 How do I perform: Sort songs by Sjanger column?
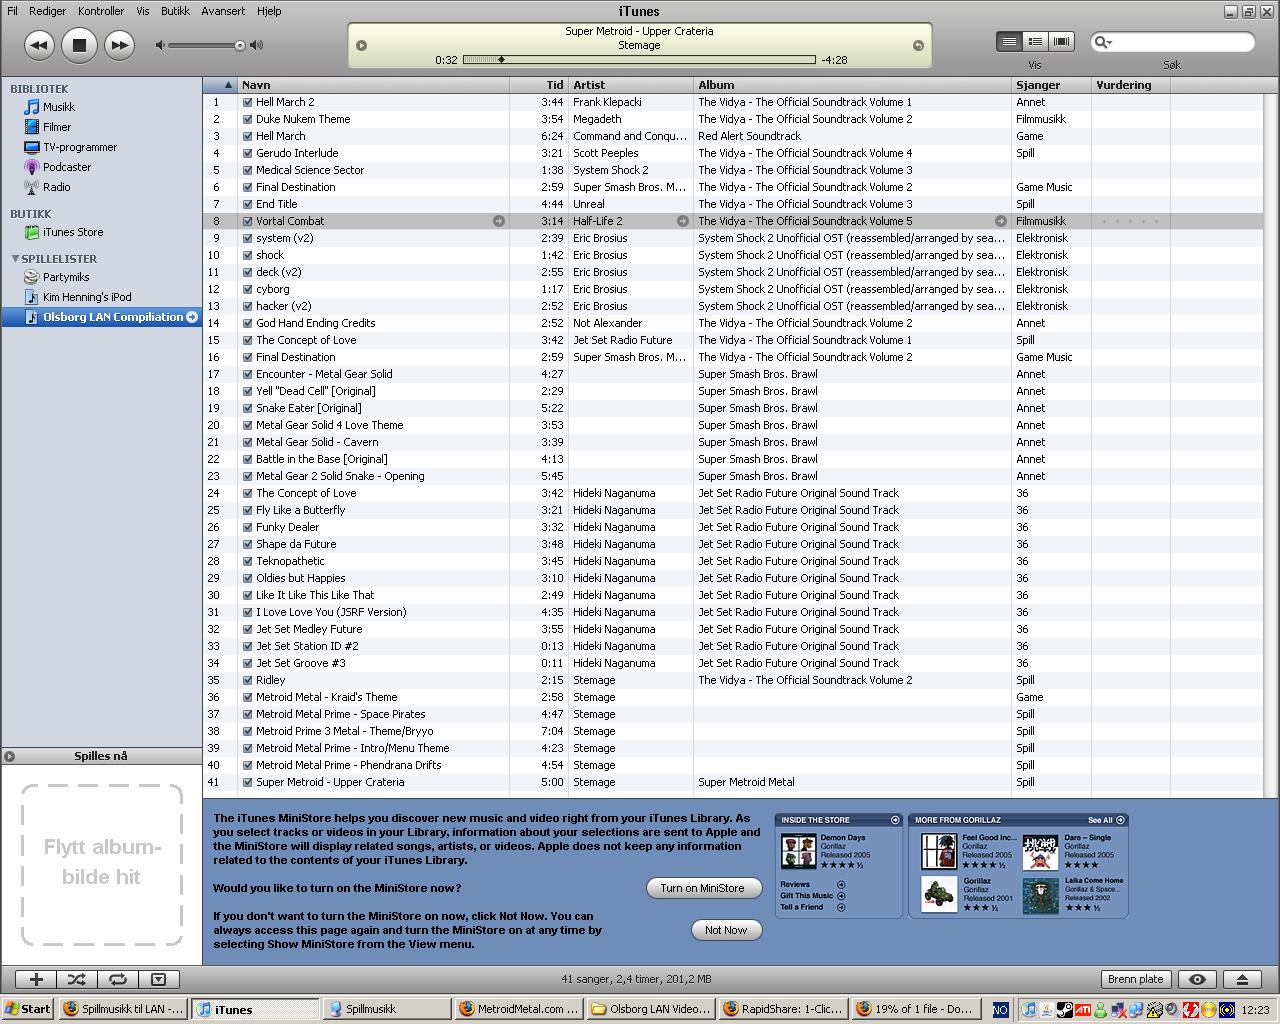tap(1052, 85)
